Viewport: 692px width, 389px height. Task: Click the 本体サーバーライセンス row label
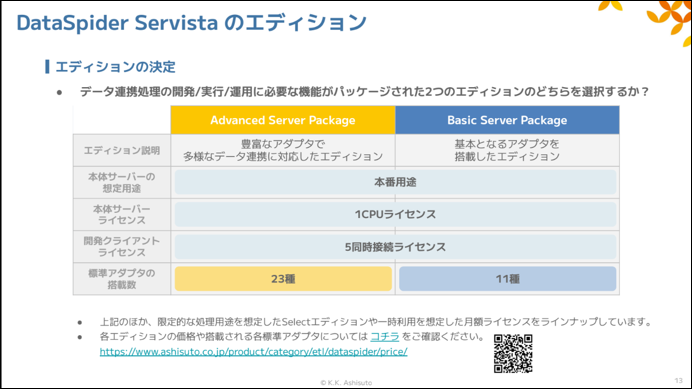(122, 214)
